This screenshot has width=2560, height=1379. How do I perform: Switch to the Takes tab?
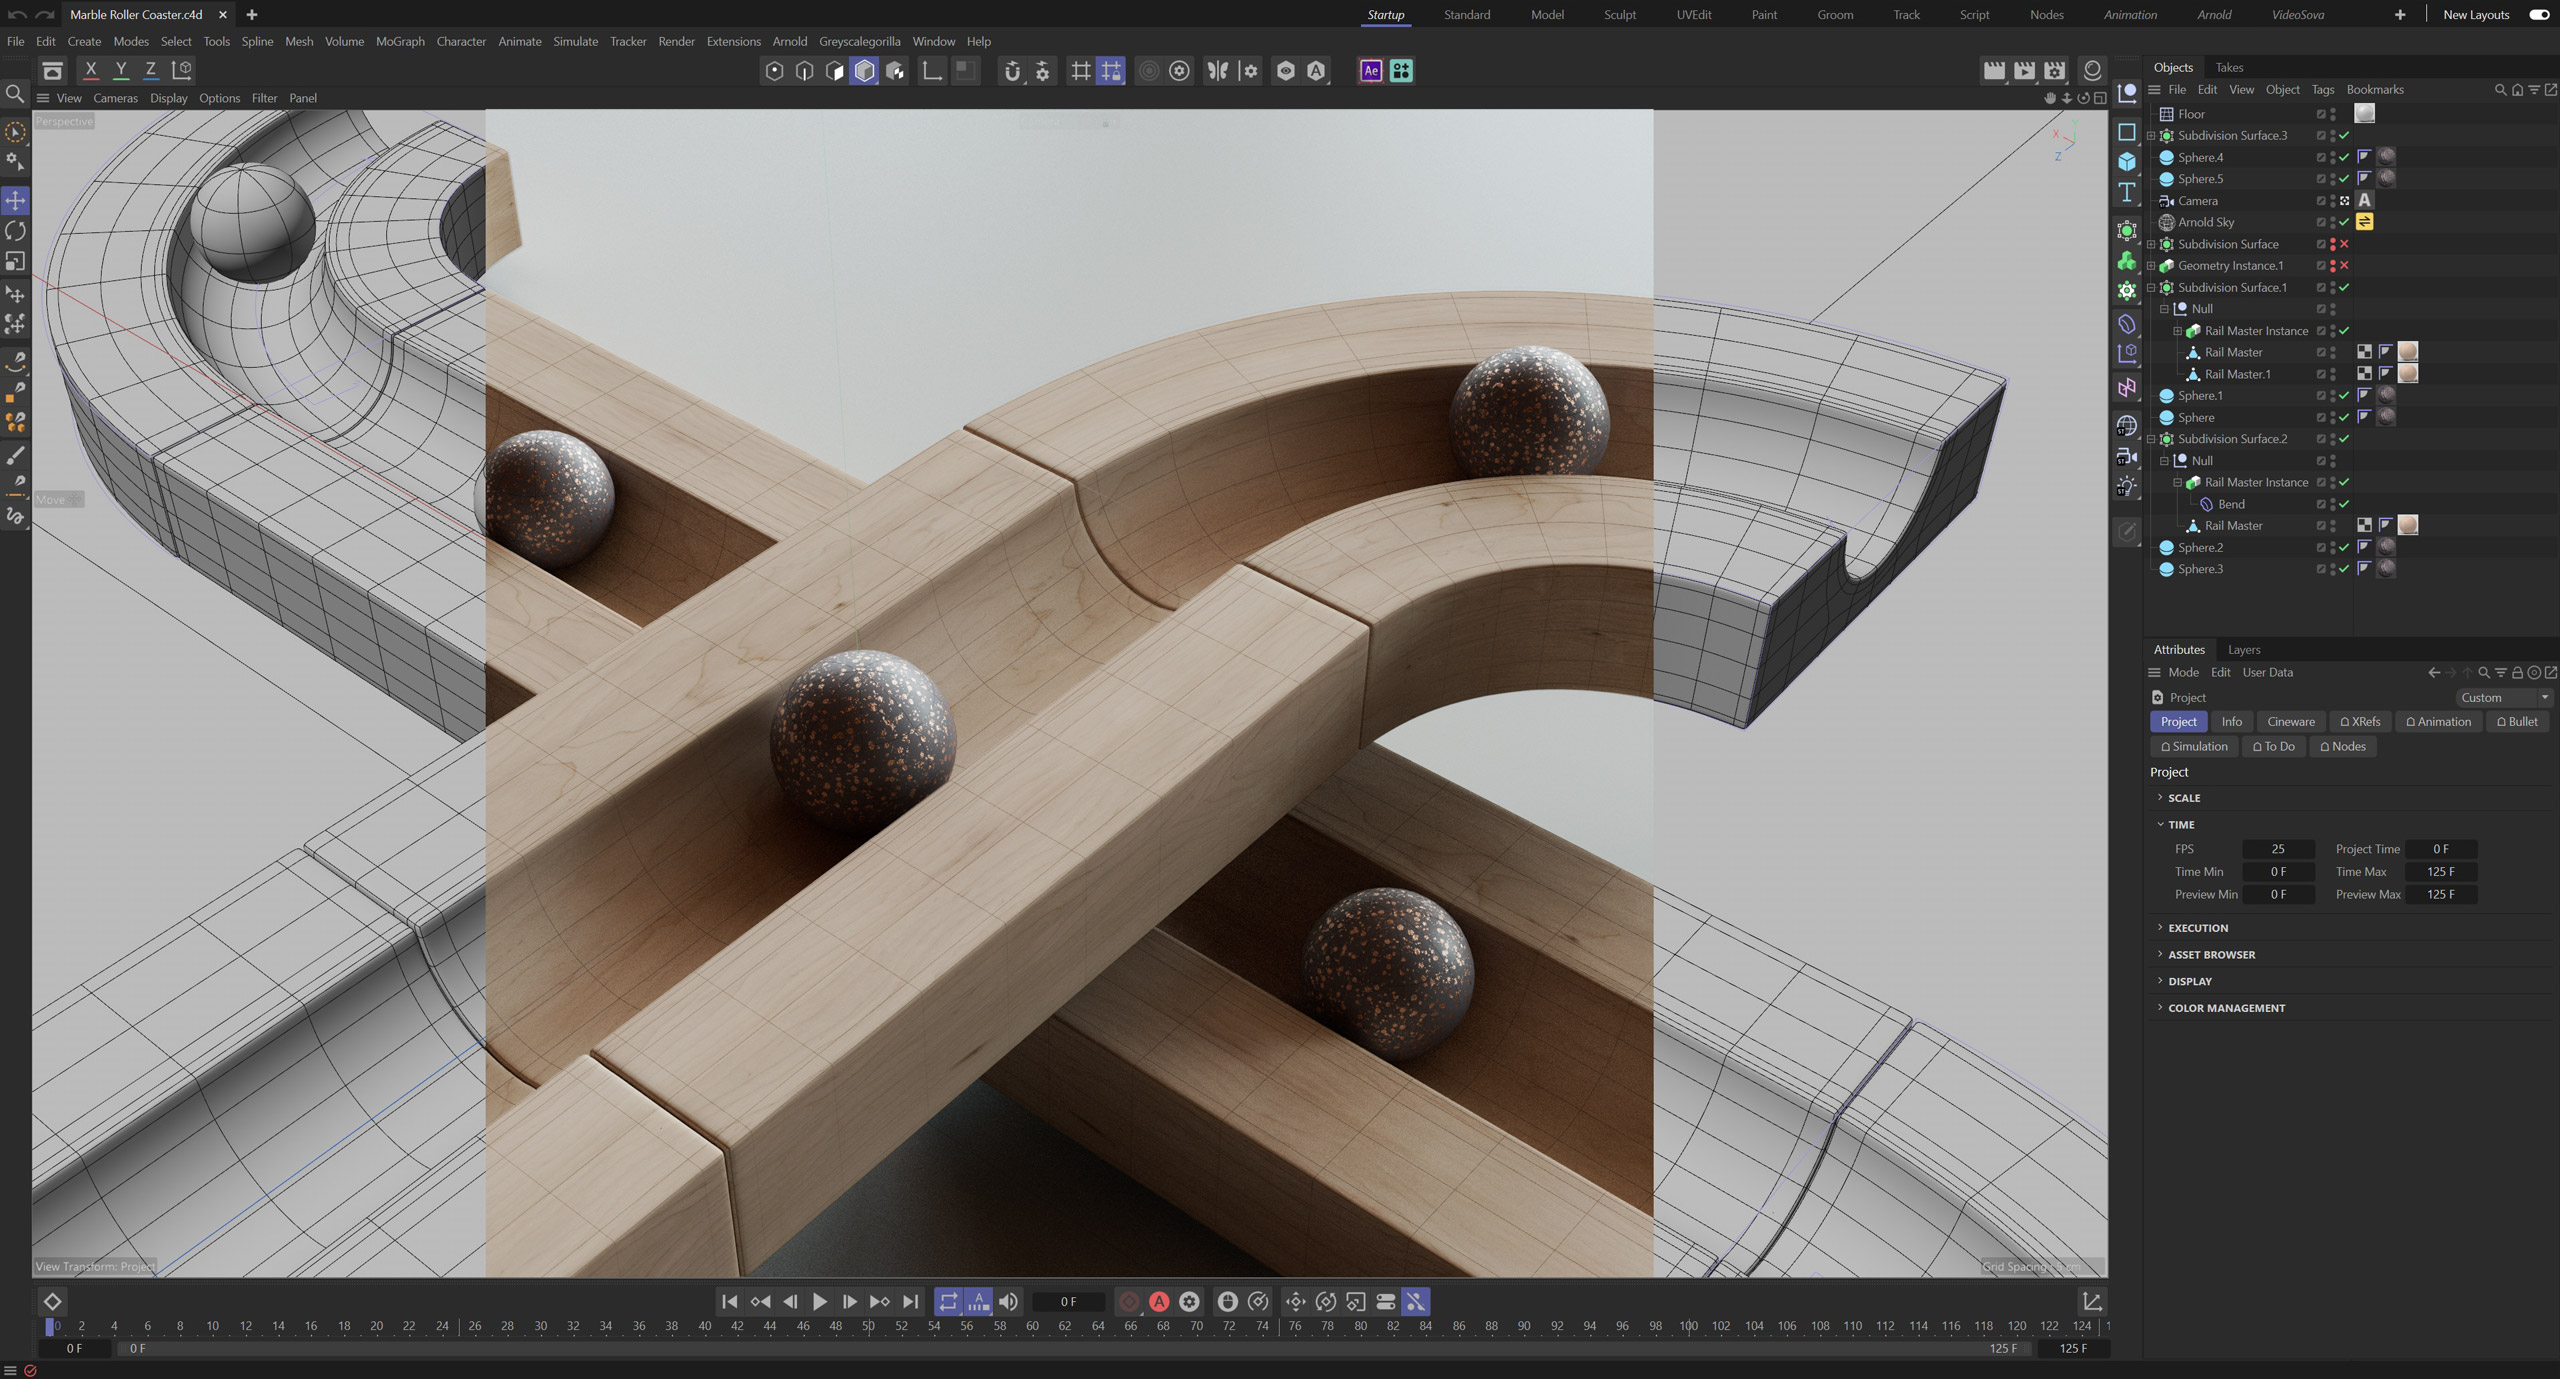pos(2229,67)
